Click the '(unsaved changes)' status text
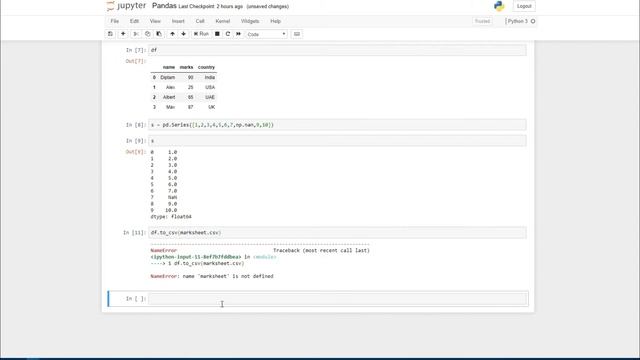This screenshot has height=360, width=640. pos(268,7)
